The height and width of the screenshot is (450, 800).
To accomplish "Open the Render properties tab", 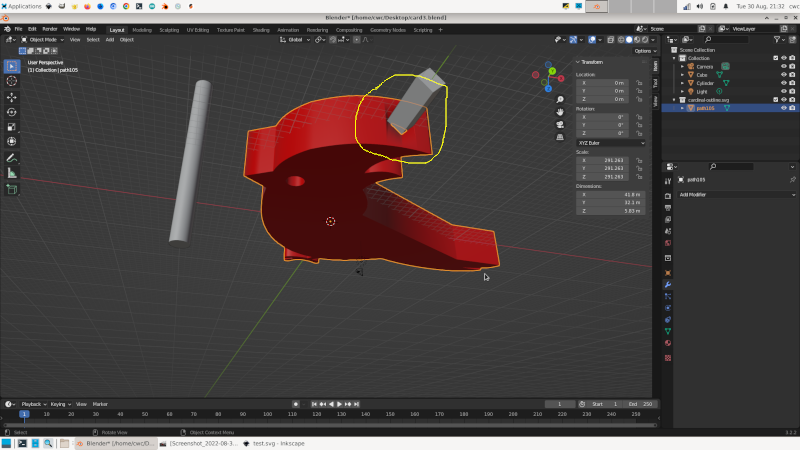I will [668, 196].
